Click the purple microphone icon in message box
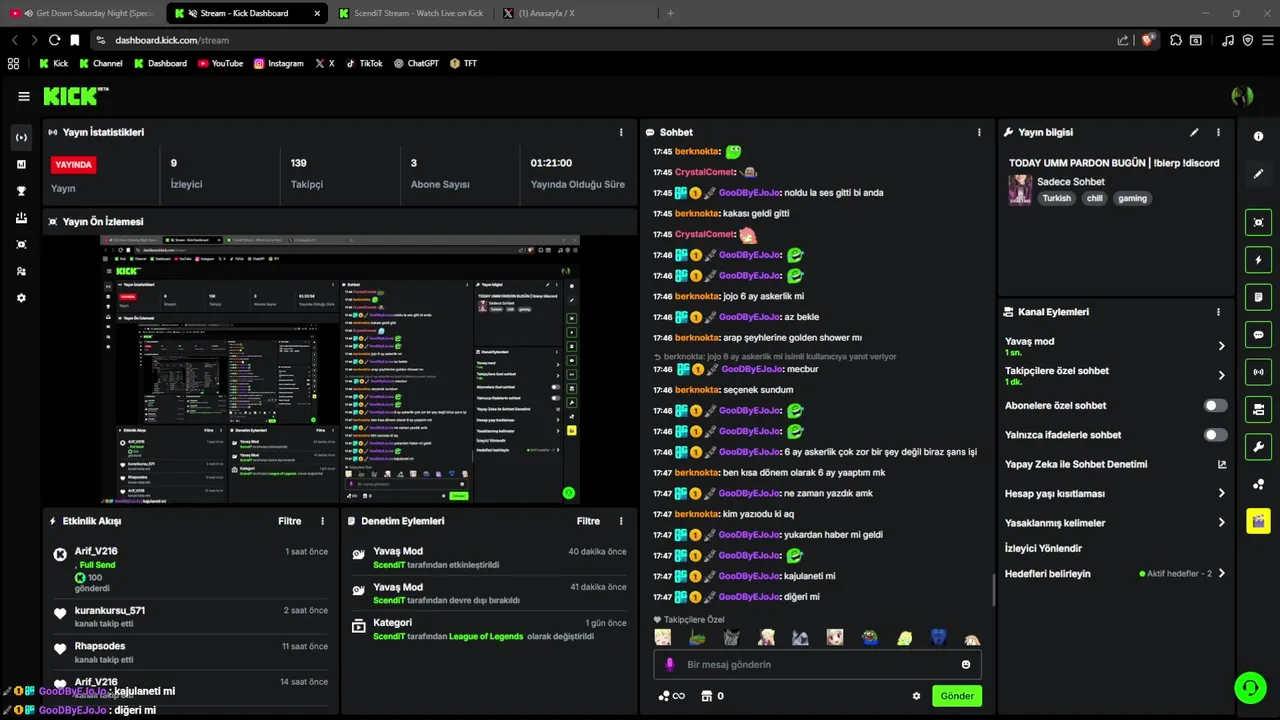 [x=670, y=664]
